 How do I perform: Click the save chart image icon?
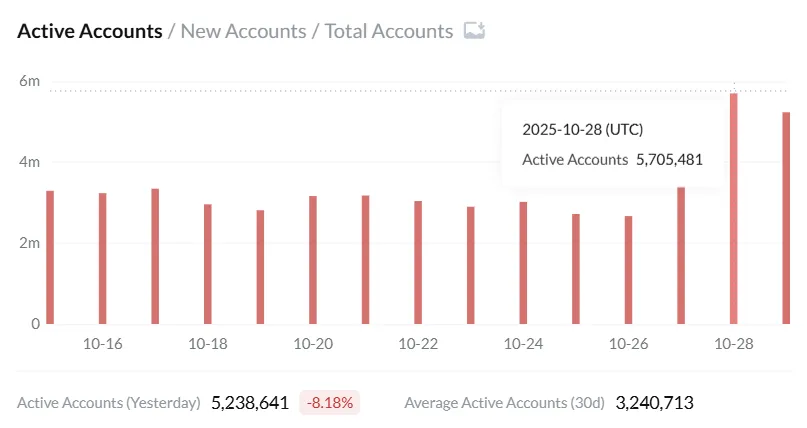coord(474,31)
